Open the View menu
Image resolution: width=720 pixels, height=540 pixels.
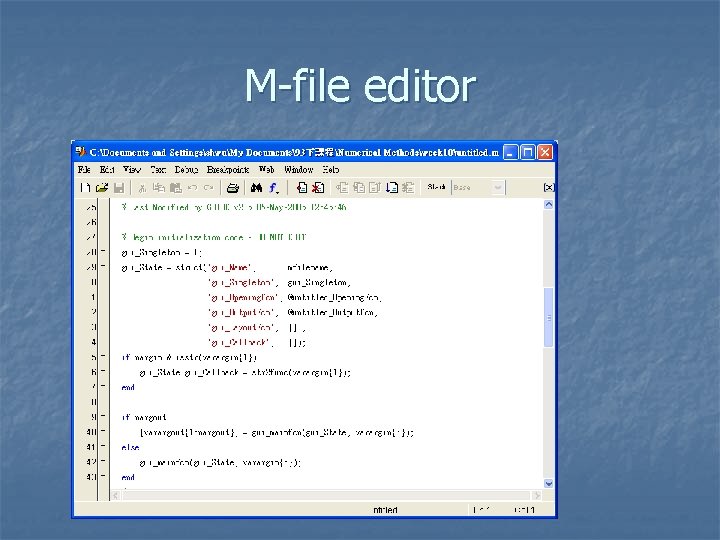coord(132,169)
